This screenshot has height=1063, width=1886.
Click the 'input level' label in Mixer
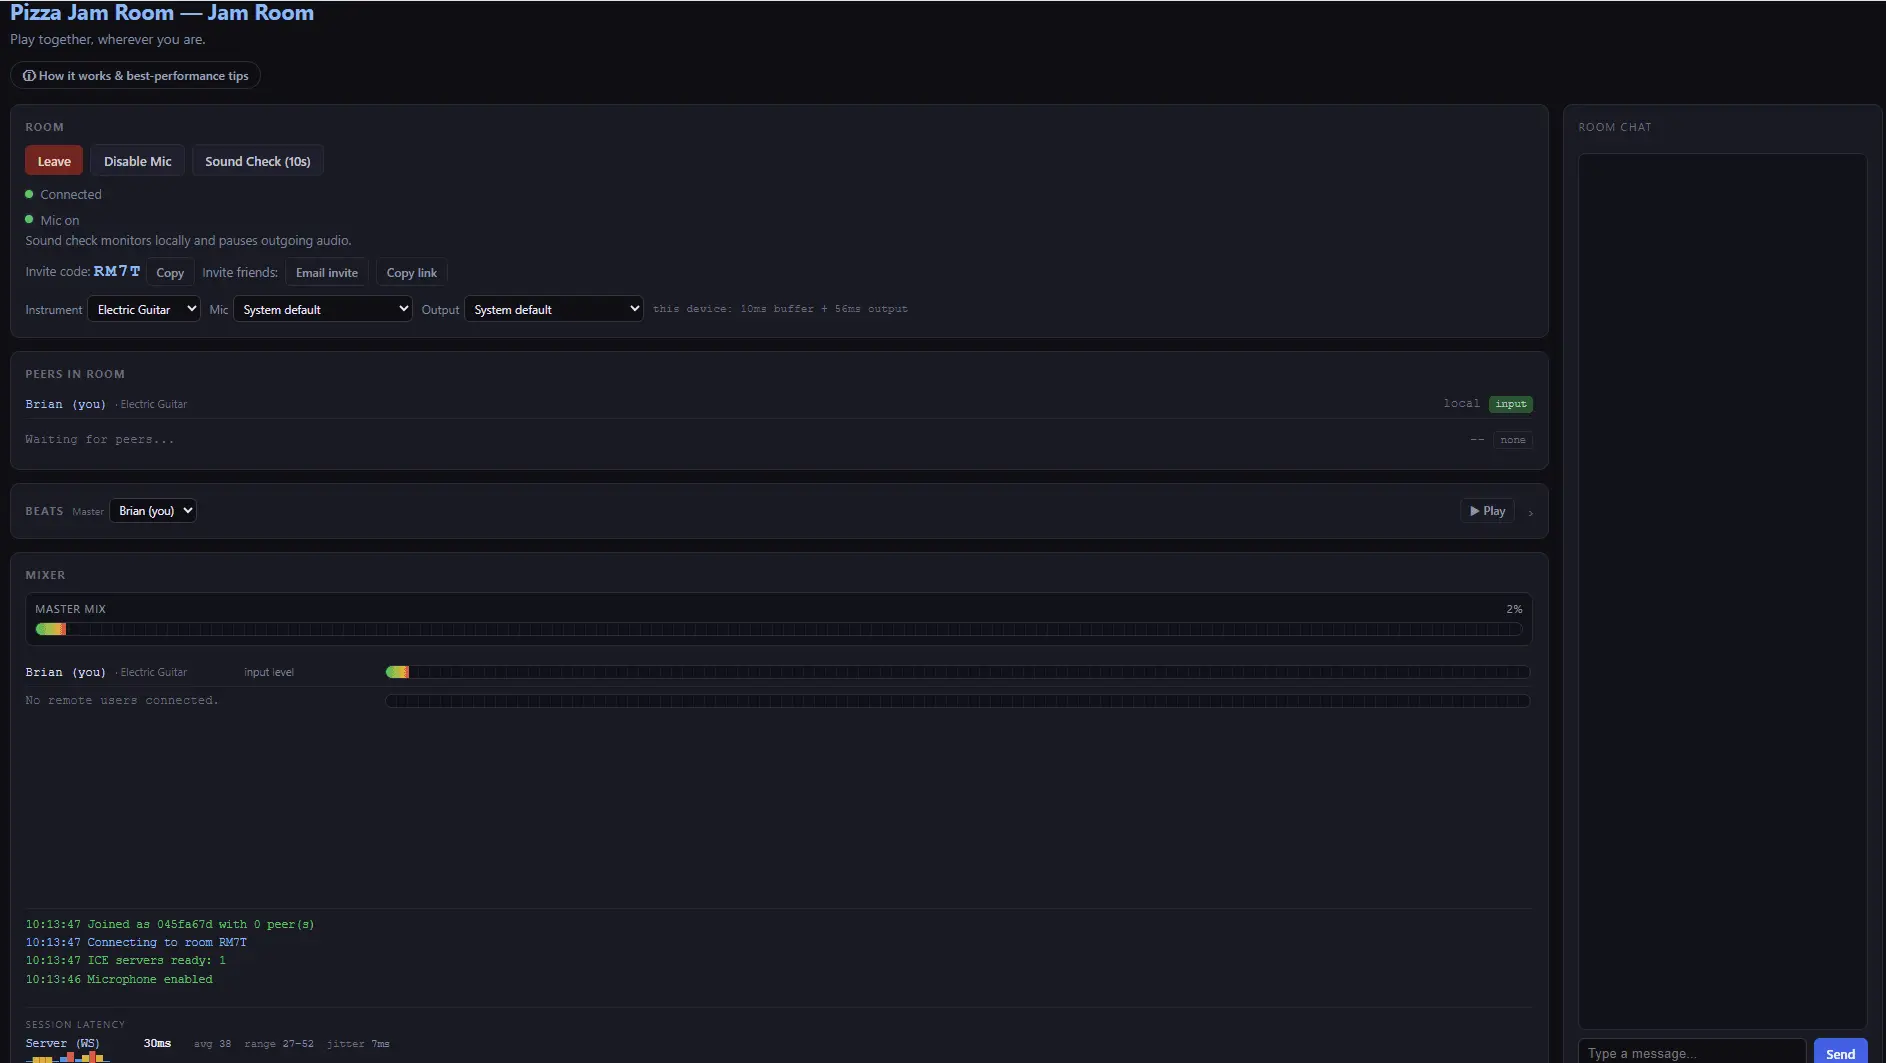coord(269,672)
